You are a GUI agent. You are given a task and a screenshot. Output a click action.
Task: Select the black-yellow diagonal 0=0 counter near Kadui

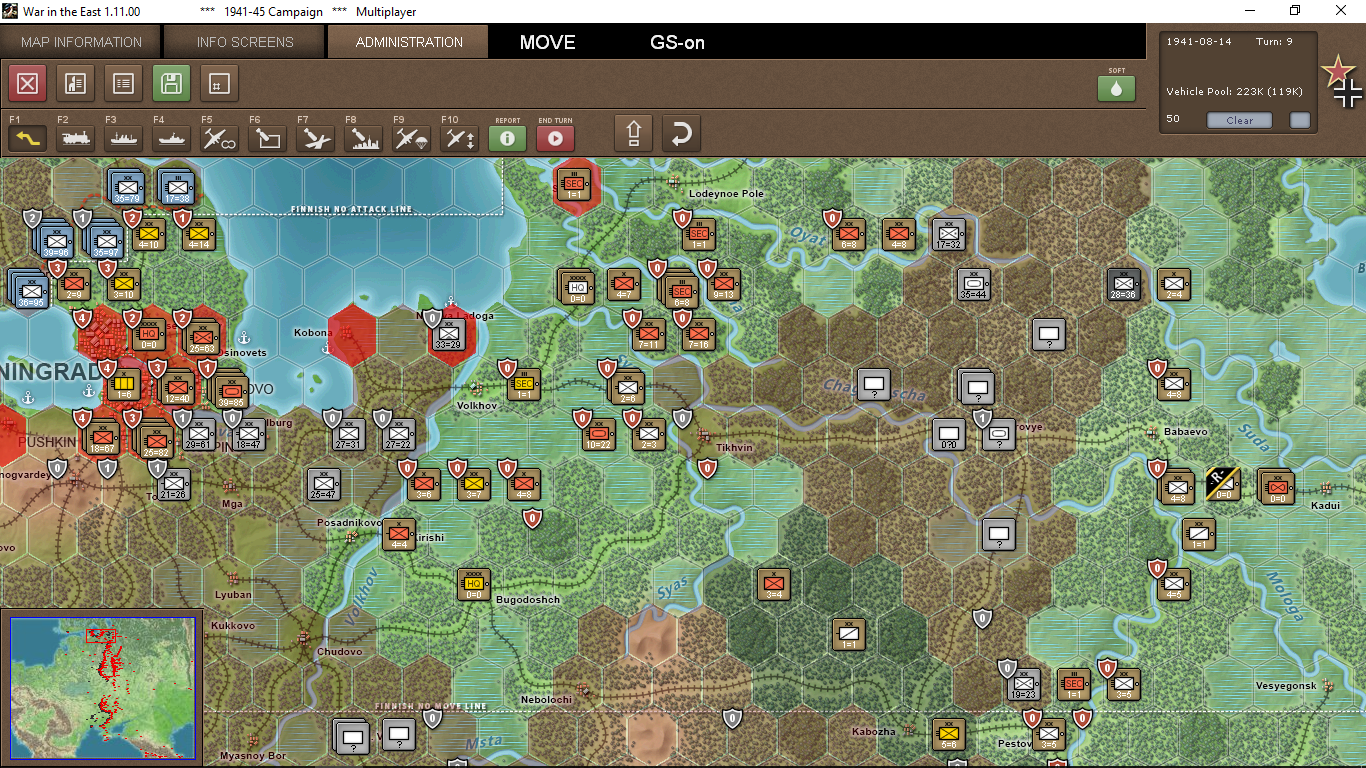[x=1222, y=484]
